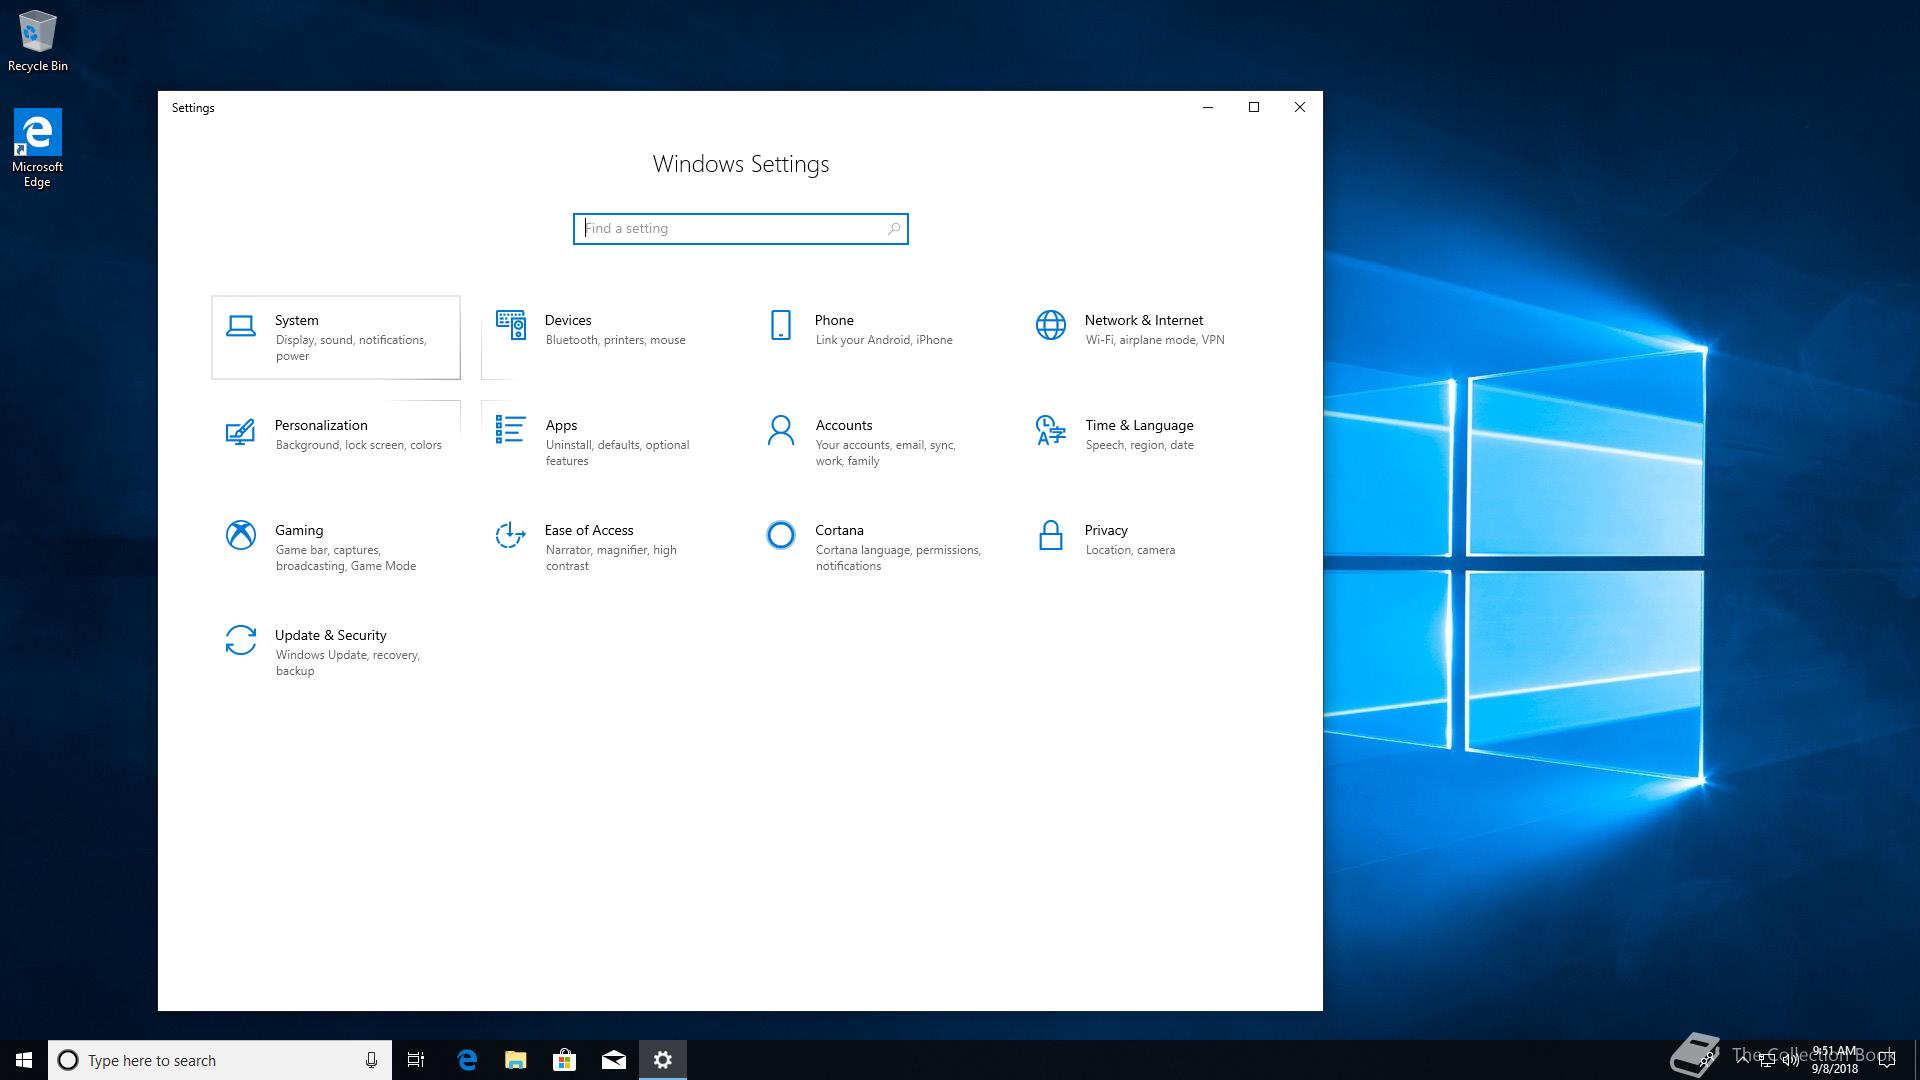Click the Update & Security title

(331, 635)
